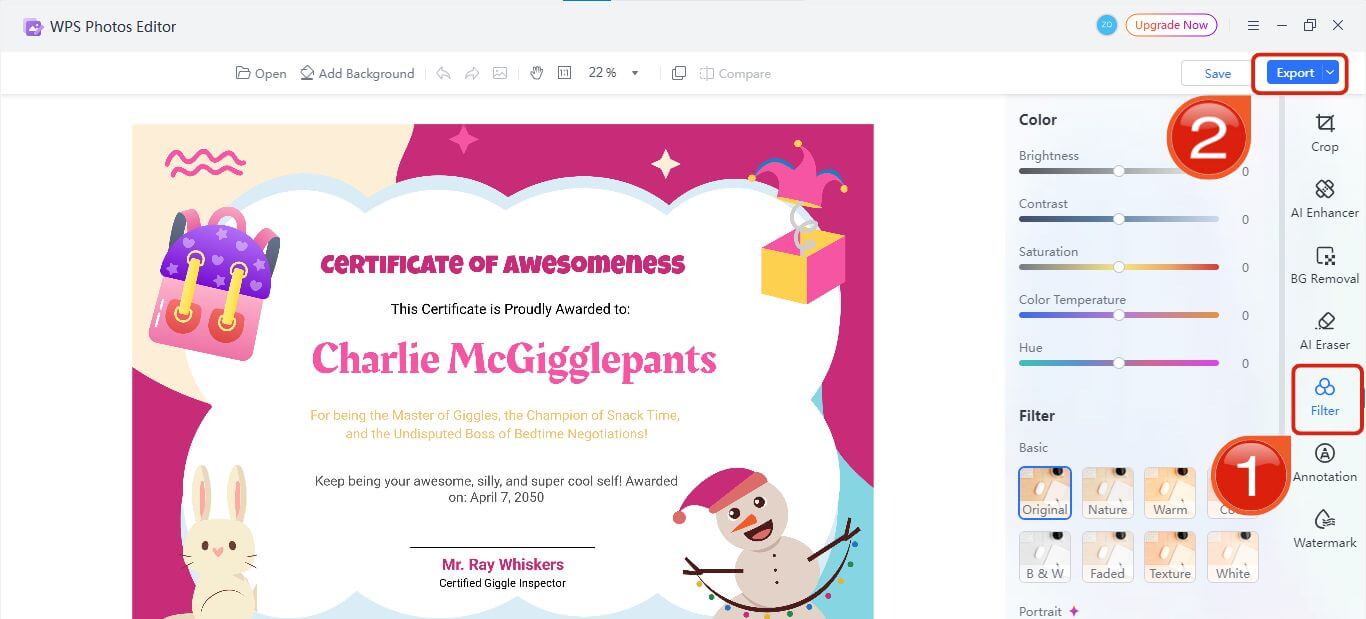
Task: Click the certificate image on the canvas
Action: [503, 371]
